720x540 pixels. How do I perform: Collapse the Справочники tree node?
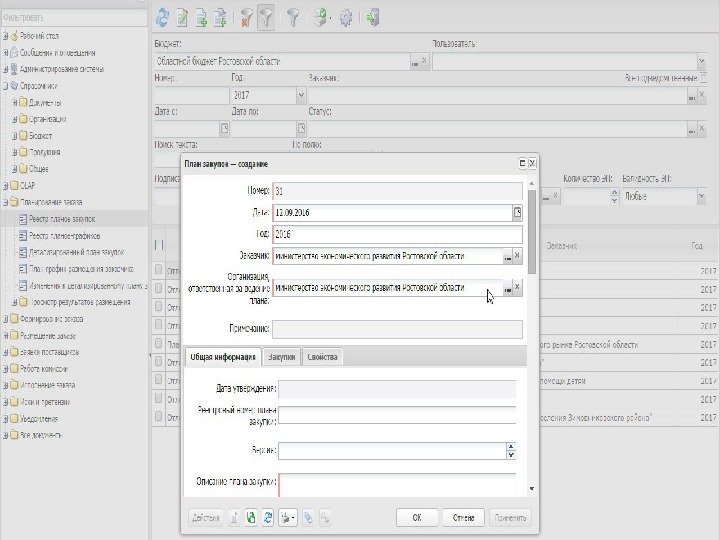[x=6, y=86]
